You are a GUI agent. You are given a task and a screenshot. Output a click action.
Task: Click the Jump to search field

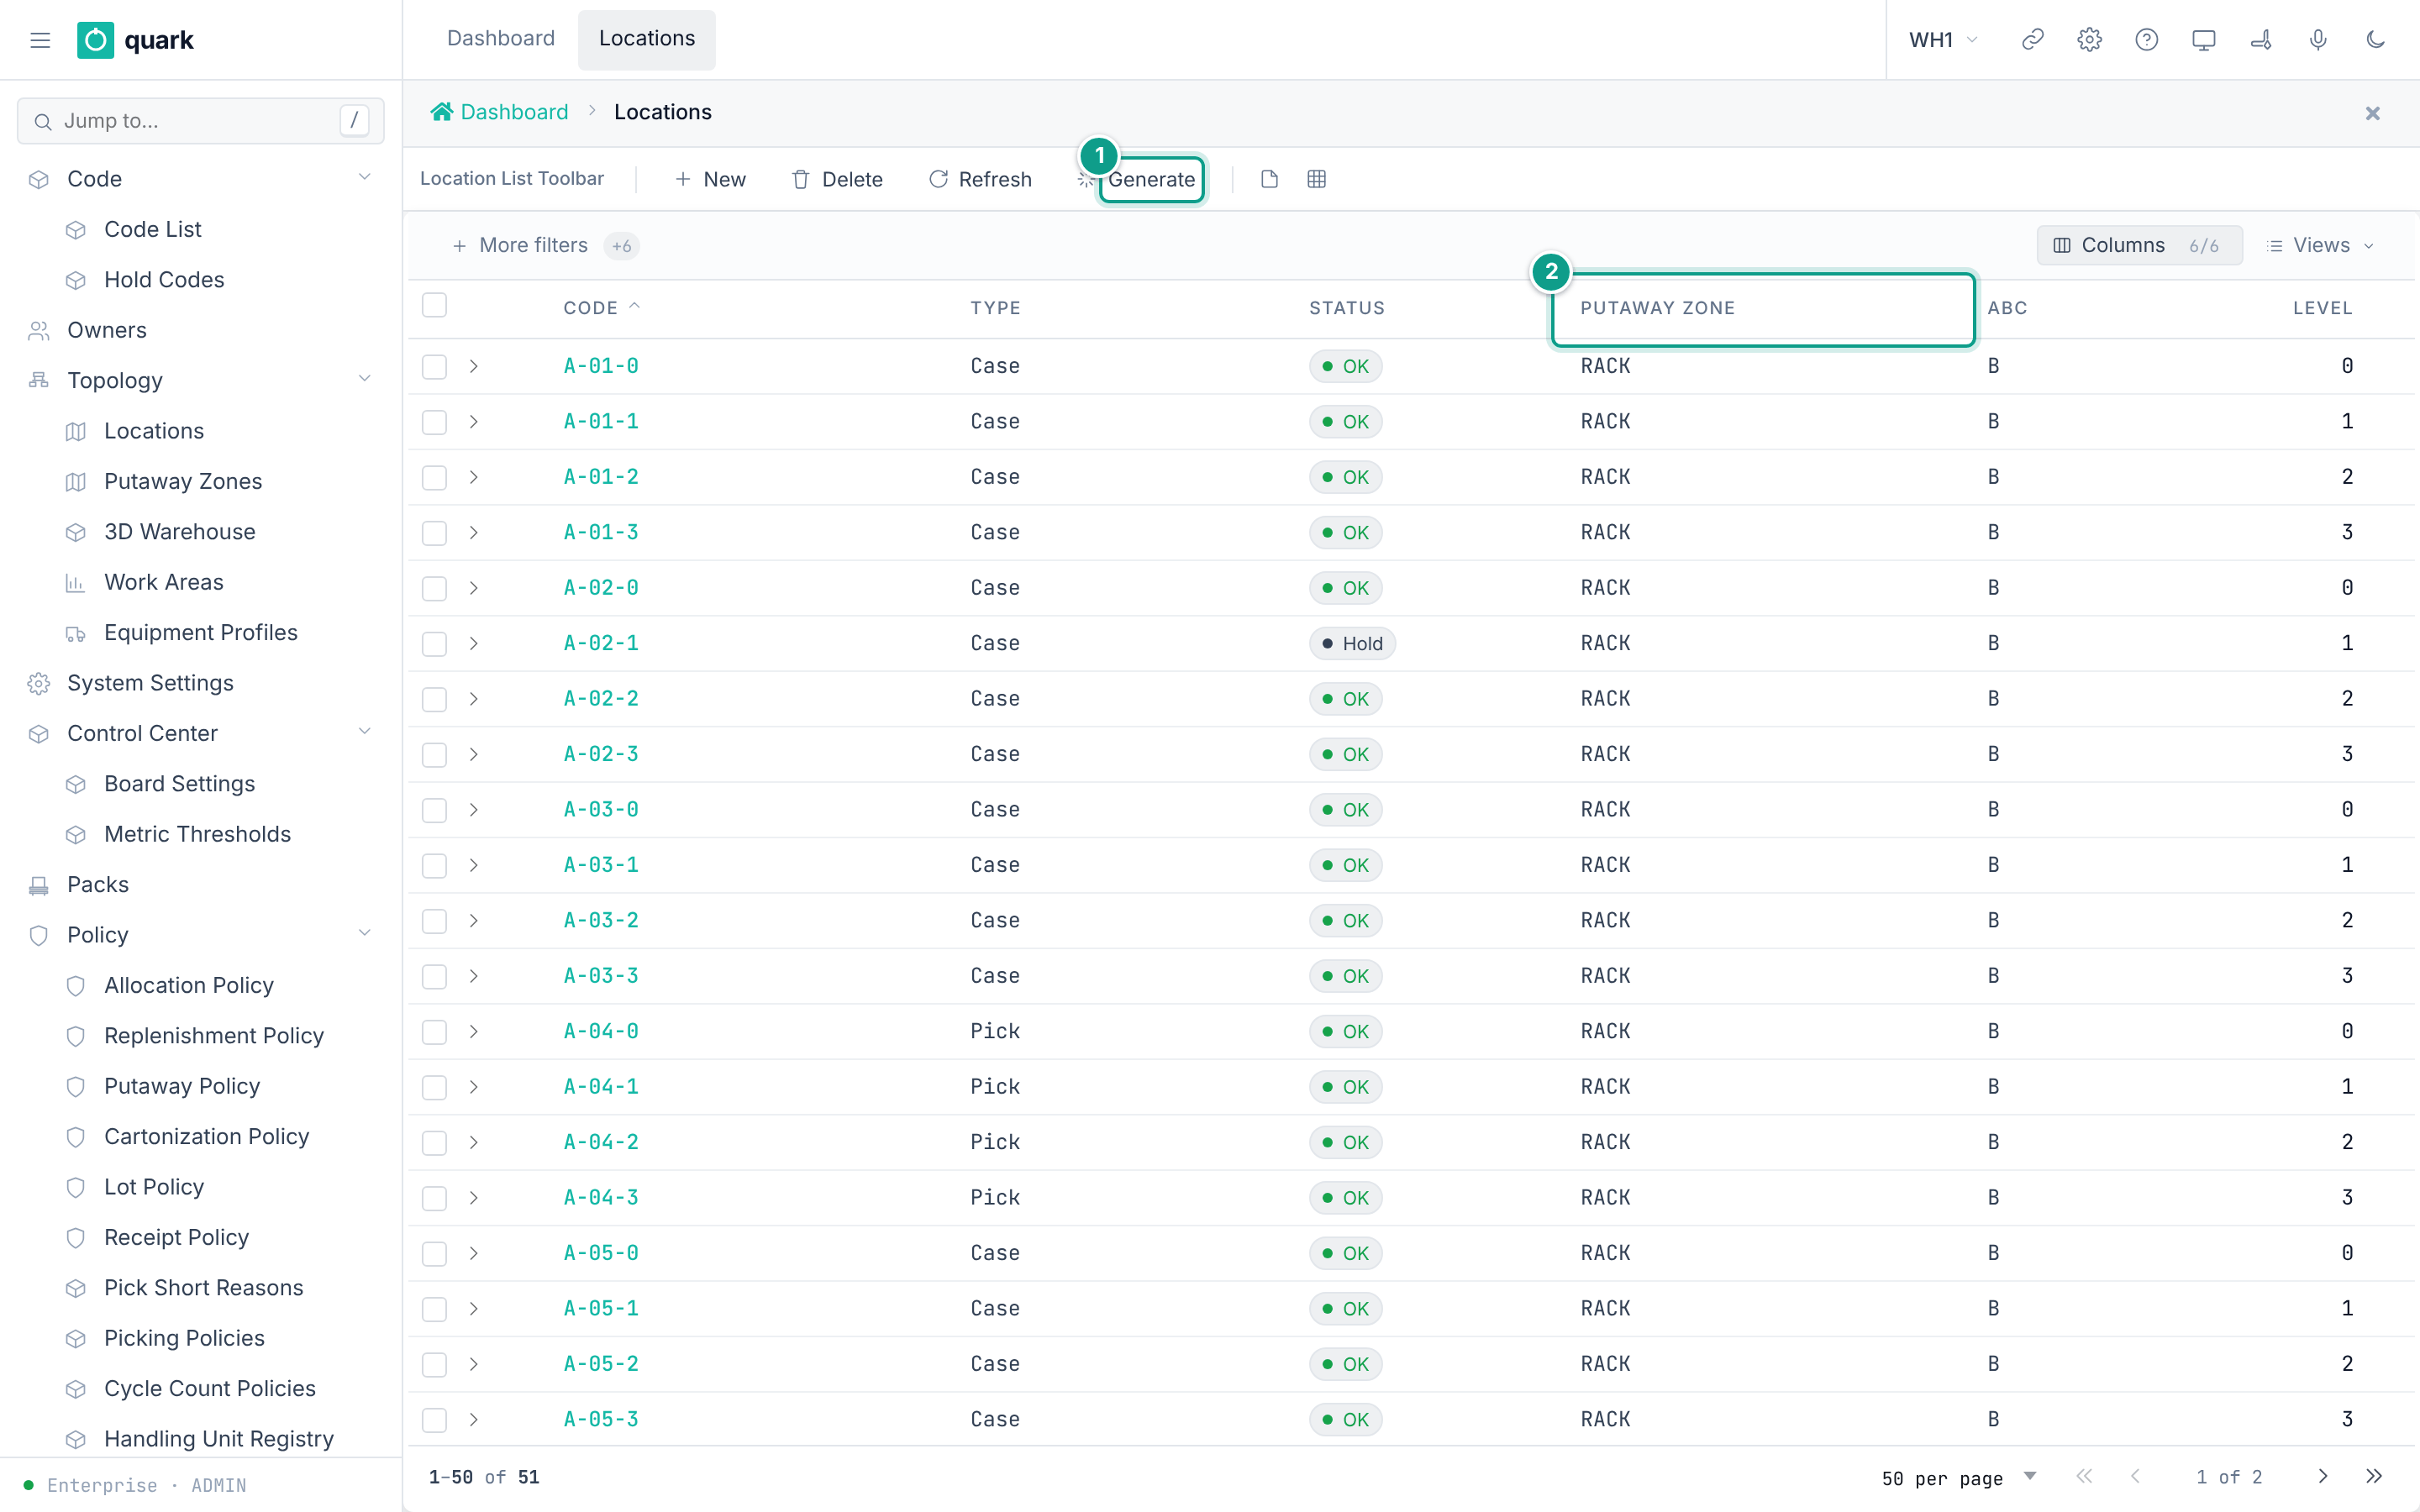pos(200,121)
